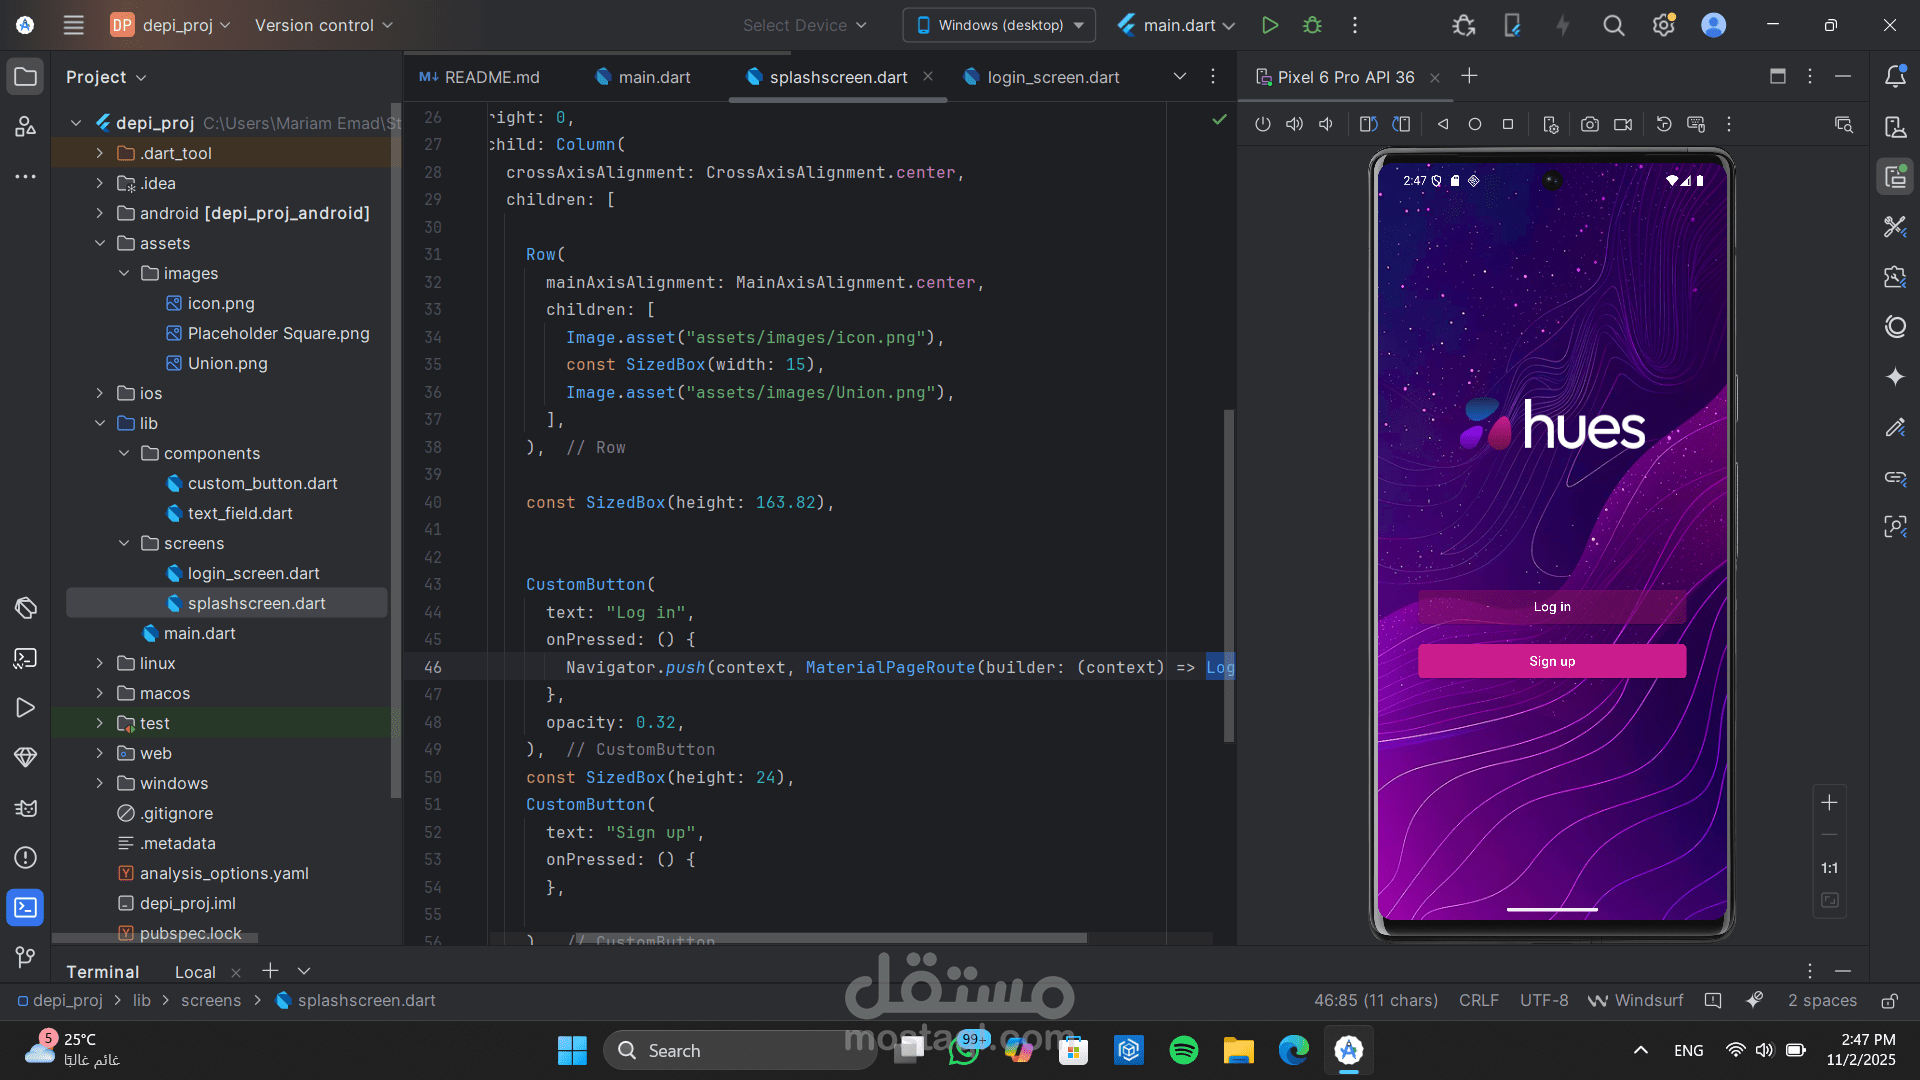The image size is (1920, 1080).
Task: Close the splashscreen.dart tab
Action: coord(928,76)
